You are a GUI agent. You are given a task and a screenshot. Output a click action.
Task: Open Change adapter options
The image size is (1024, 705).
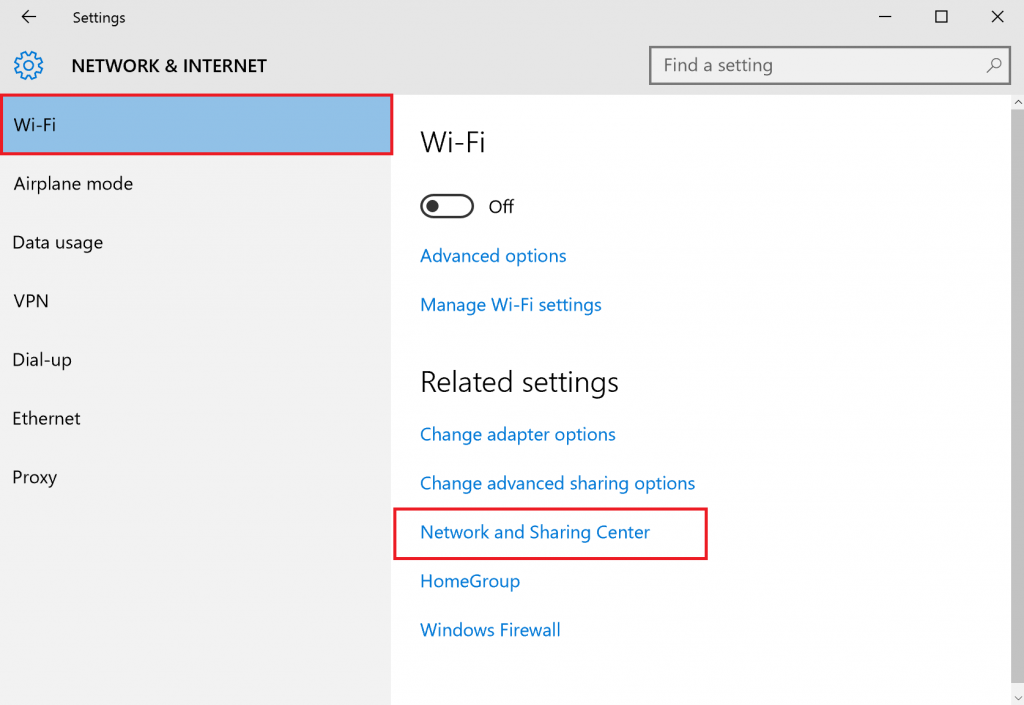(x=518, y=434)
